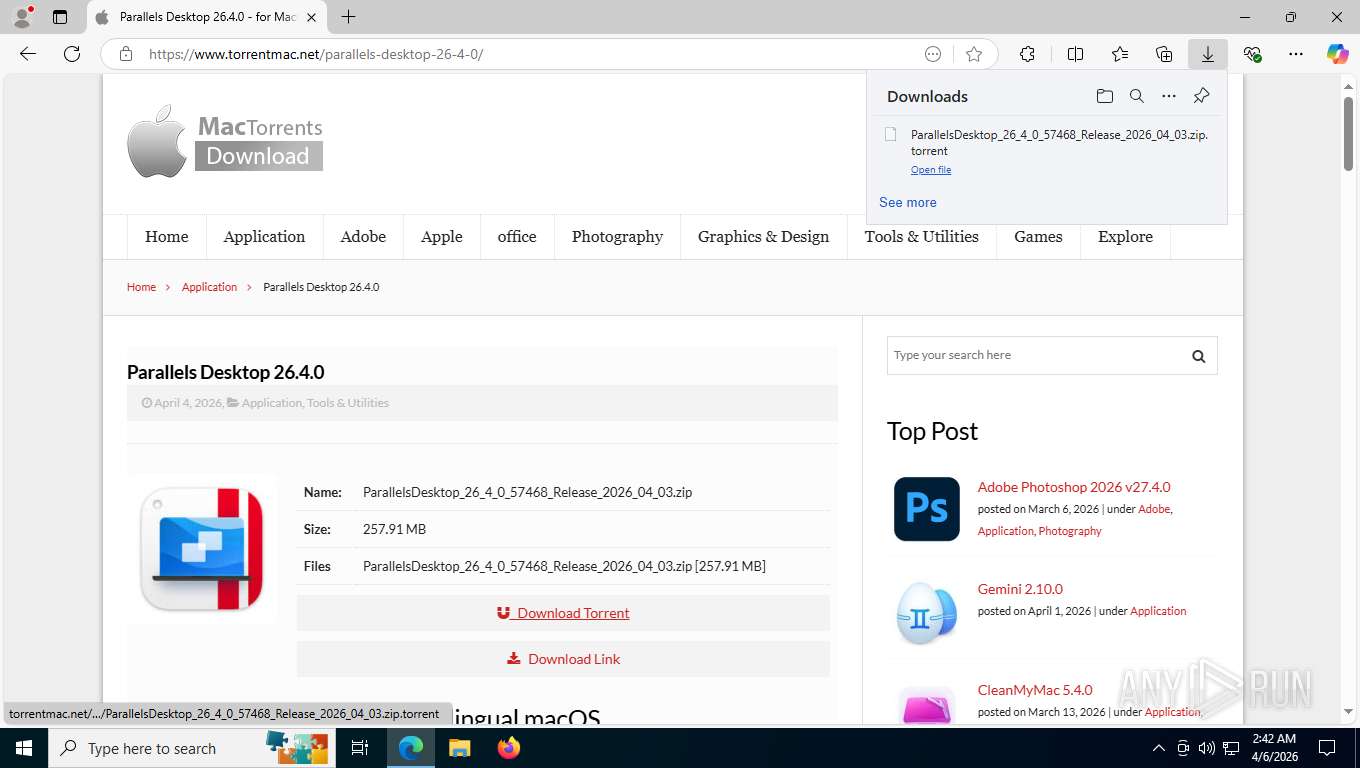Refresh the page with reload icon
Screen dimensions: 1360x768
pyautogui.click(x=72, y=54)
